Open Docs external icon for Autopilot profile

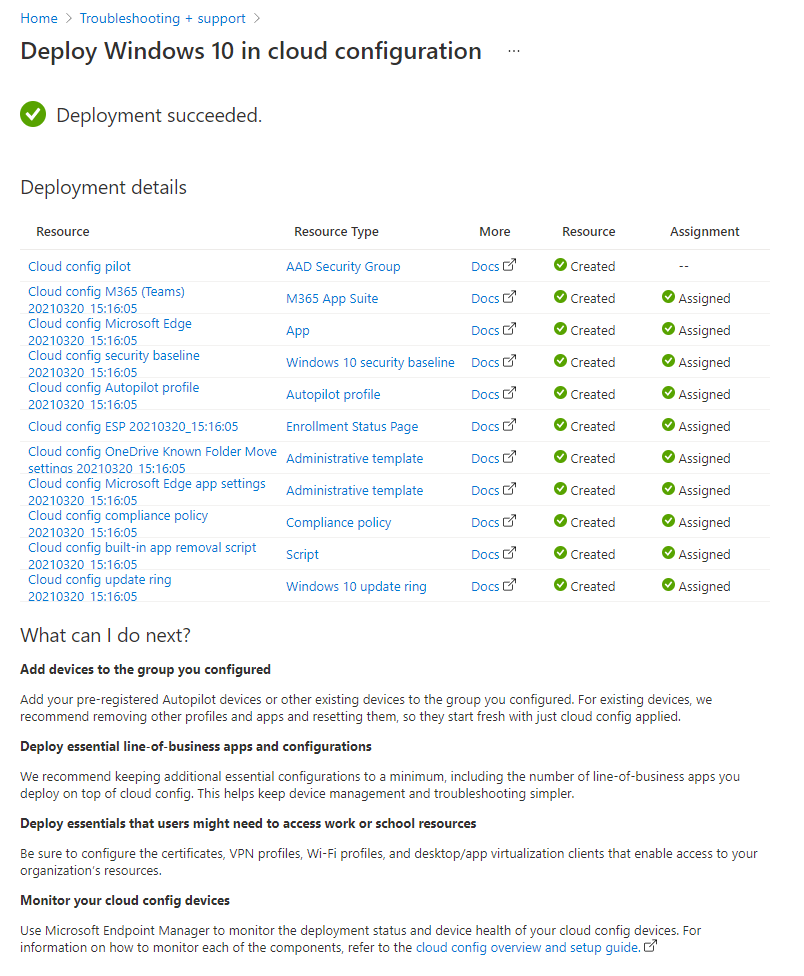coord(510,393)
